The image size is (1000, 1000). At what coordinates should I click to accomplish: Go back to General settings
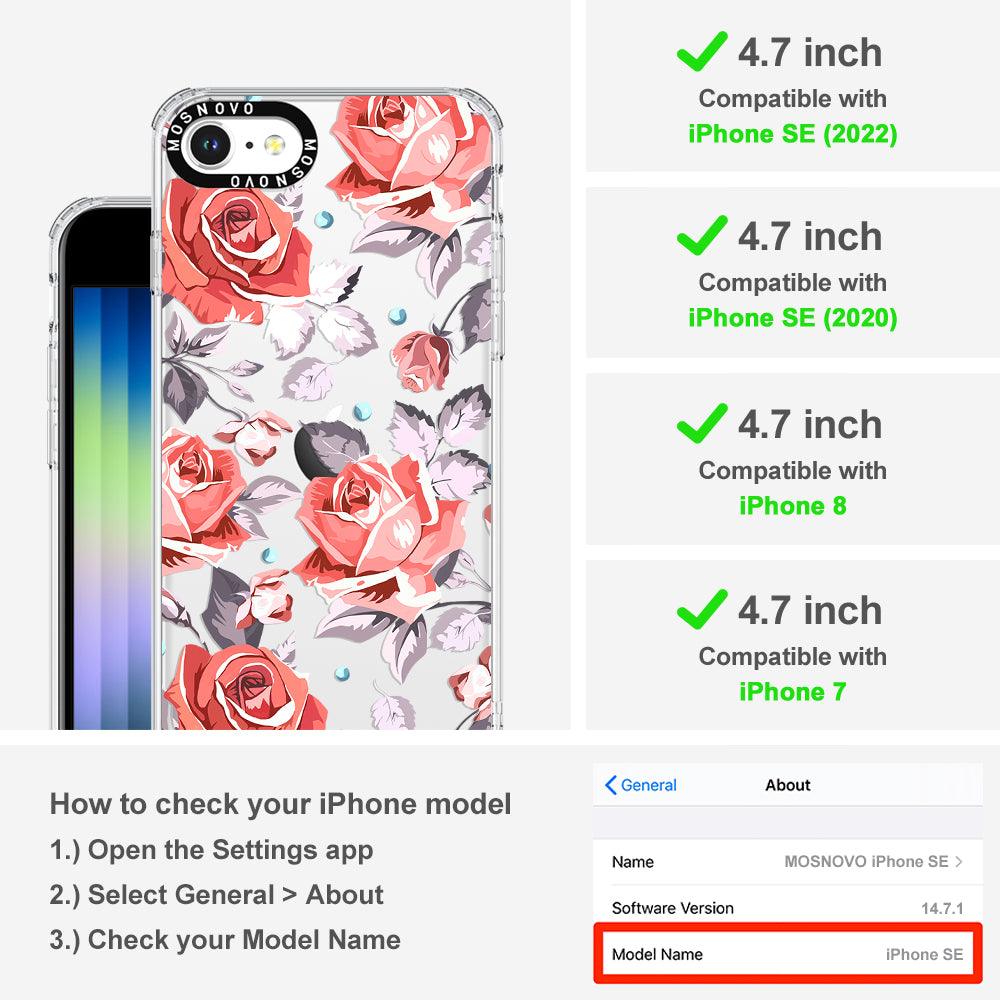[641, 785]
